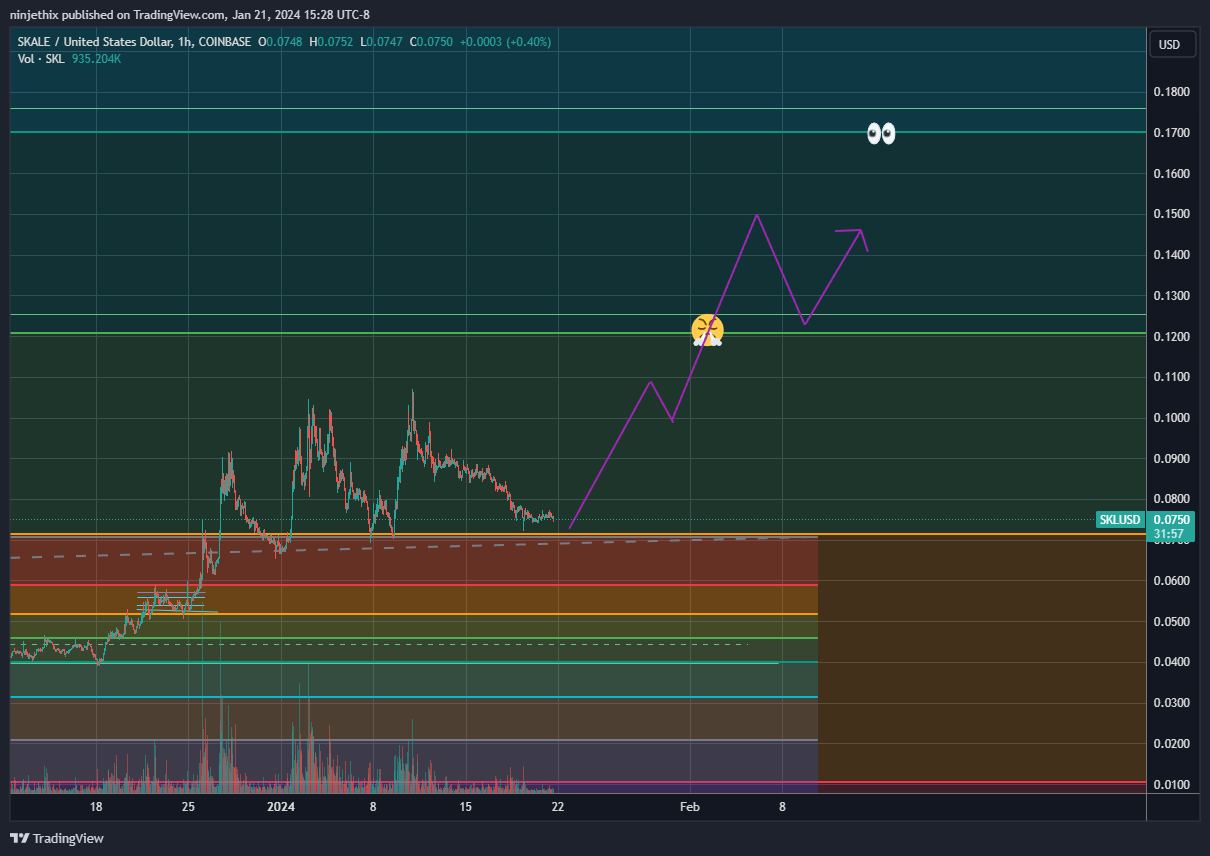Click the Vol · SKL indicator label
Viewport: 1210px width, 856px height.
[x=41, y=59]
